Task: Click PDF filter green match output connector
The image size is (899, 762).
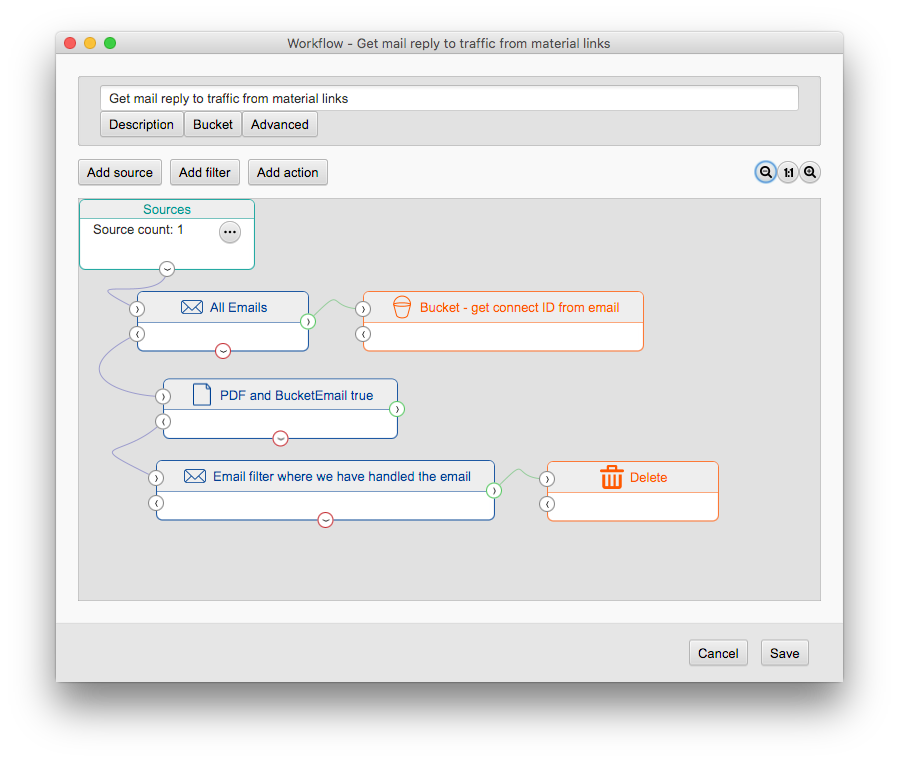Action: pyautogui.click(x=397, y=409)
